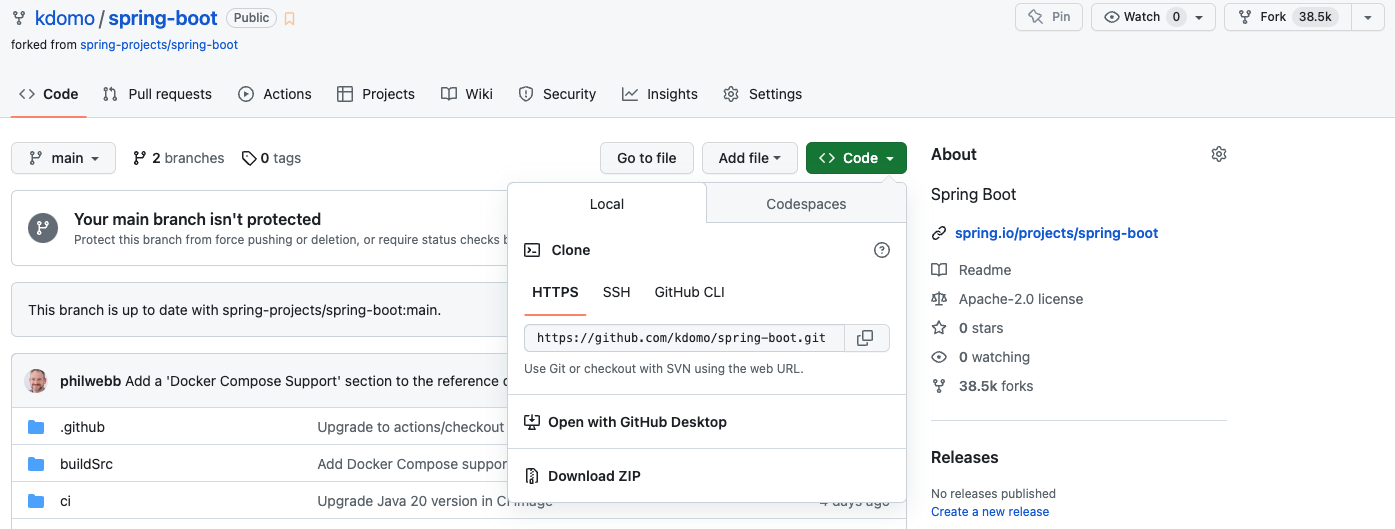Open repository Settings tab
The image size is (1395, 529).
point(763,94)
